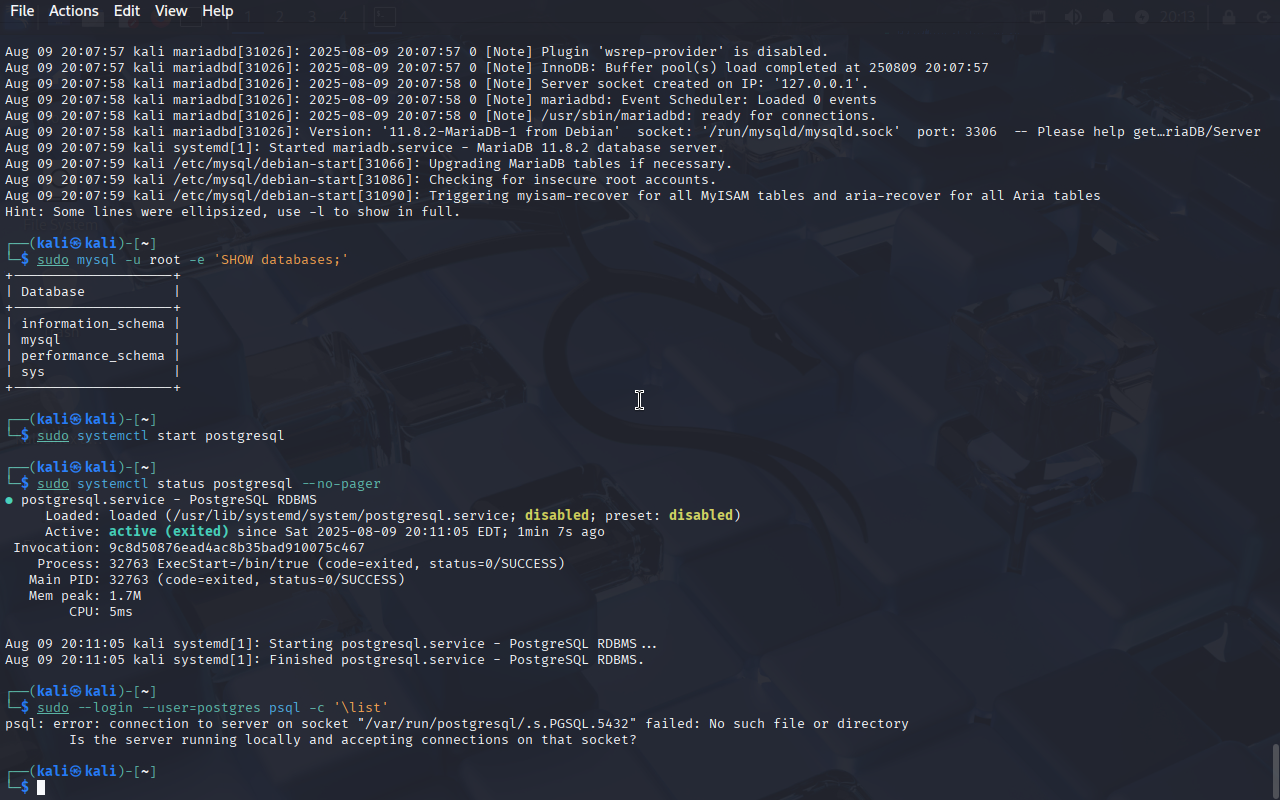Click the 'performance_schema' database row
The height and width of the screenshot is (800, 1280).
[93, 356]
